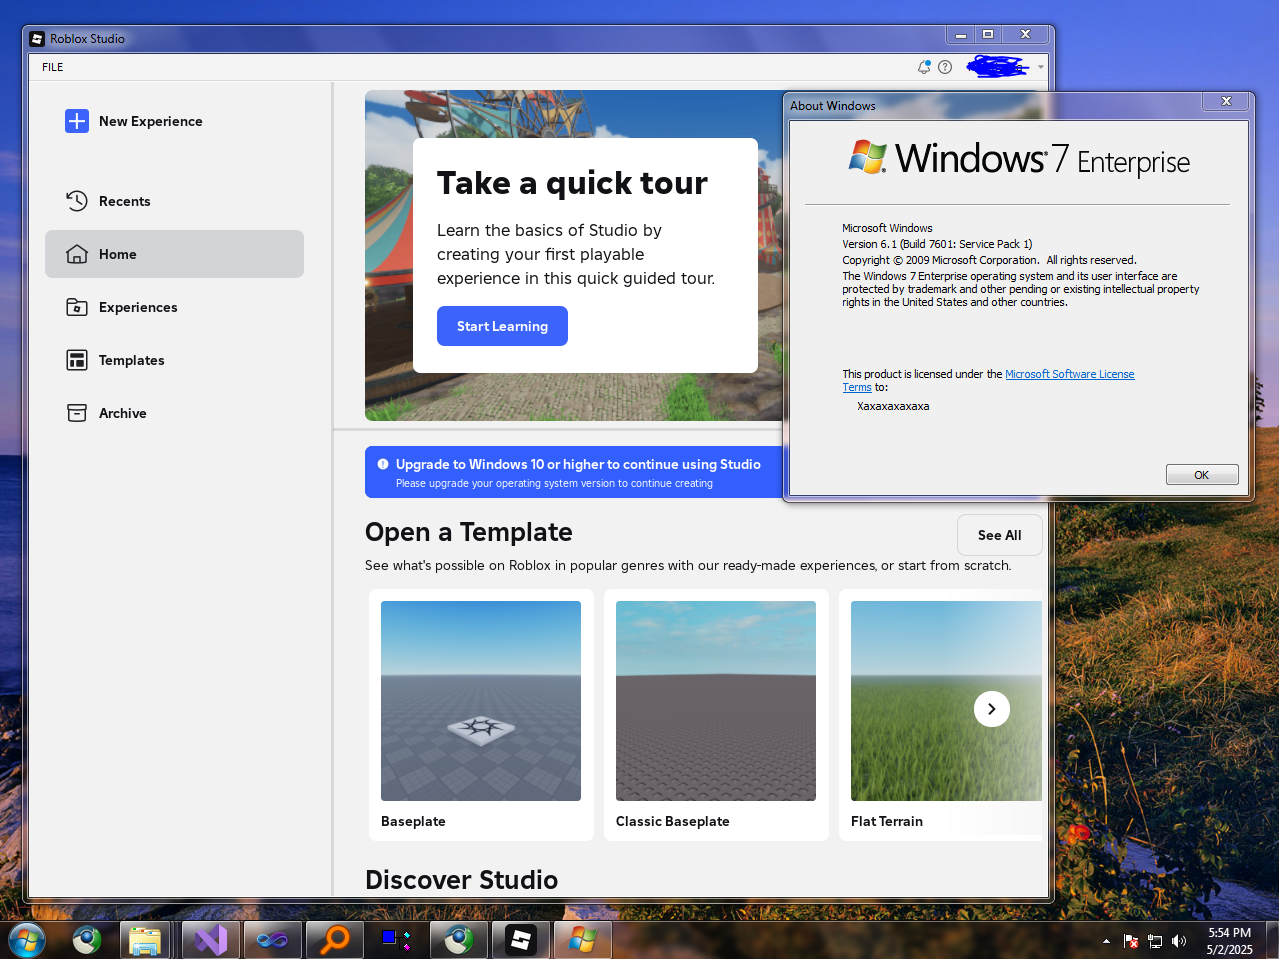Click licensee name 'Xaxaxaxaxaxa'

pos(893,406)
